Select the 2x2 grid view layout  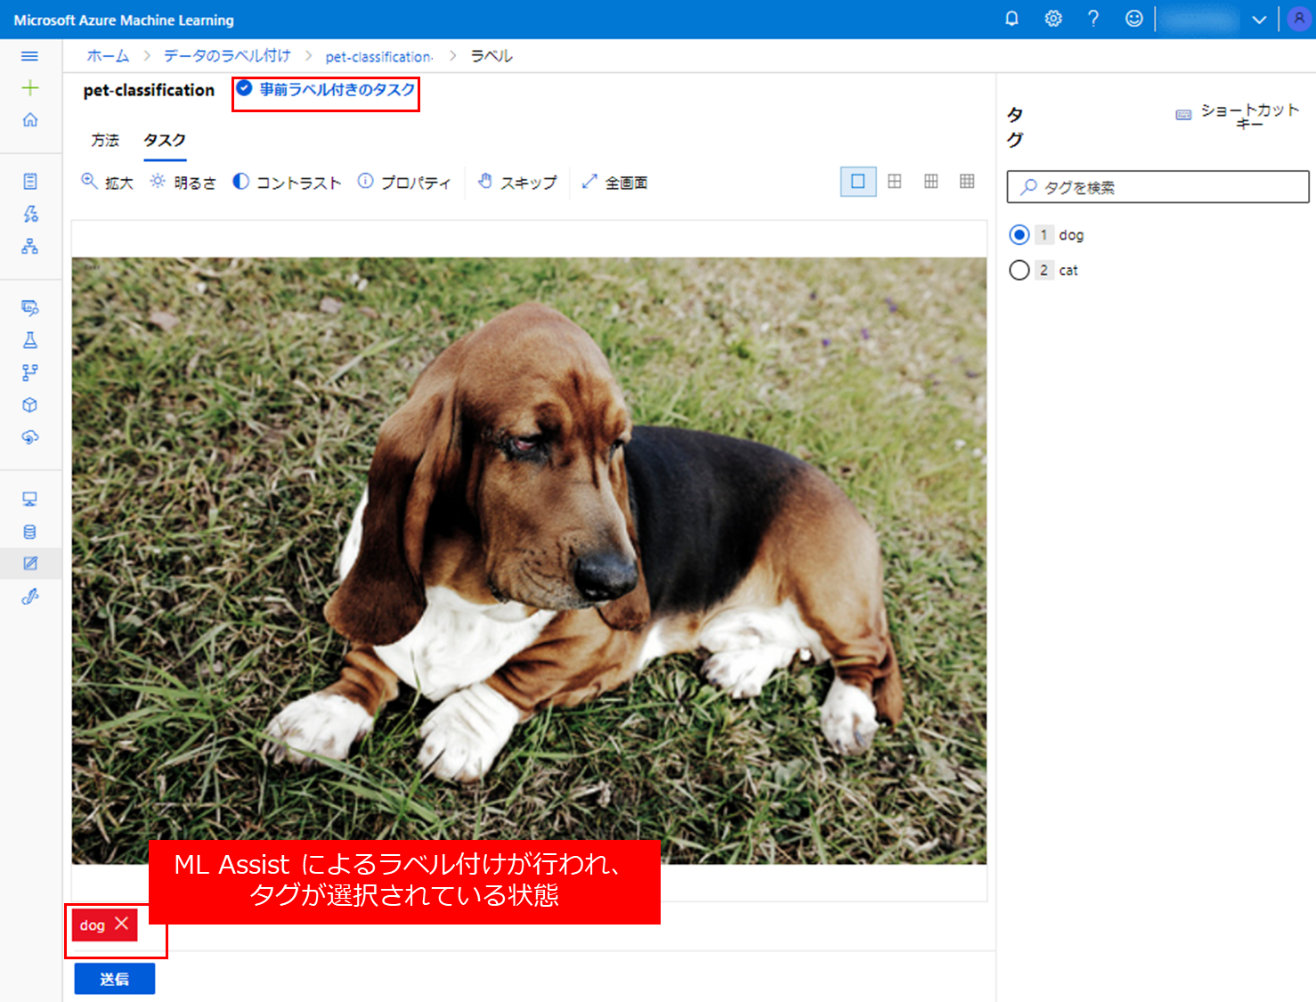pyautogui.click(x=895, y=181)
